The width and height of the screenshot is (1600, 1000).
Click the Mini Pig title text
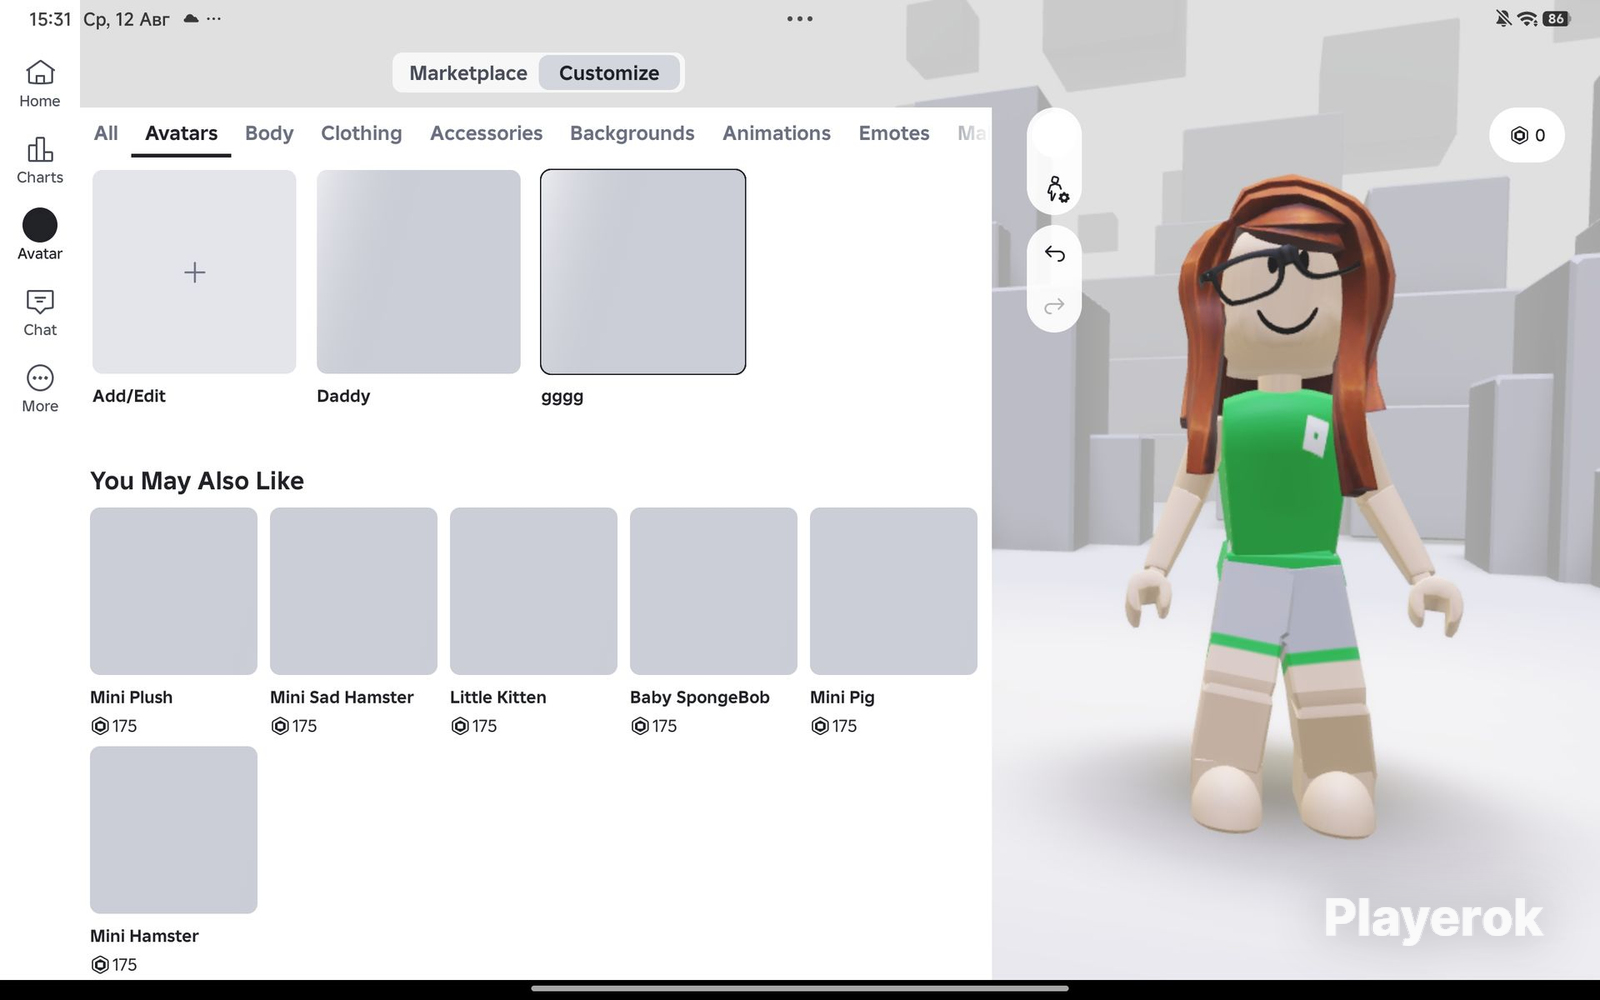click(842, 697)
